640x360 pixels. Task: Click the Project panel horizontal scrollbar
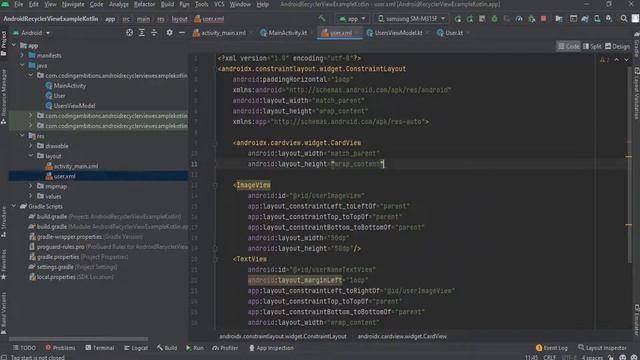pos(78,339)
